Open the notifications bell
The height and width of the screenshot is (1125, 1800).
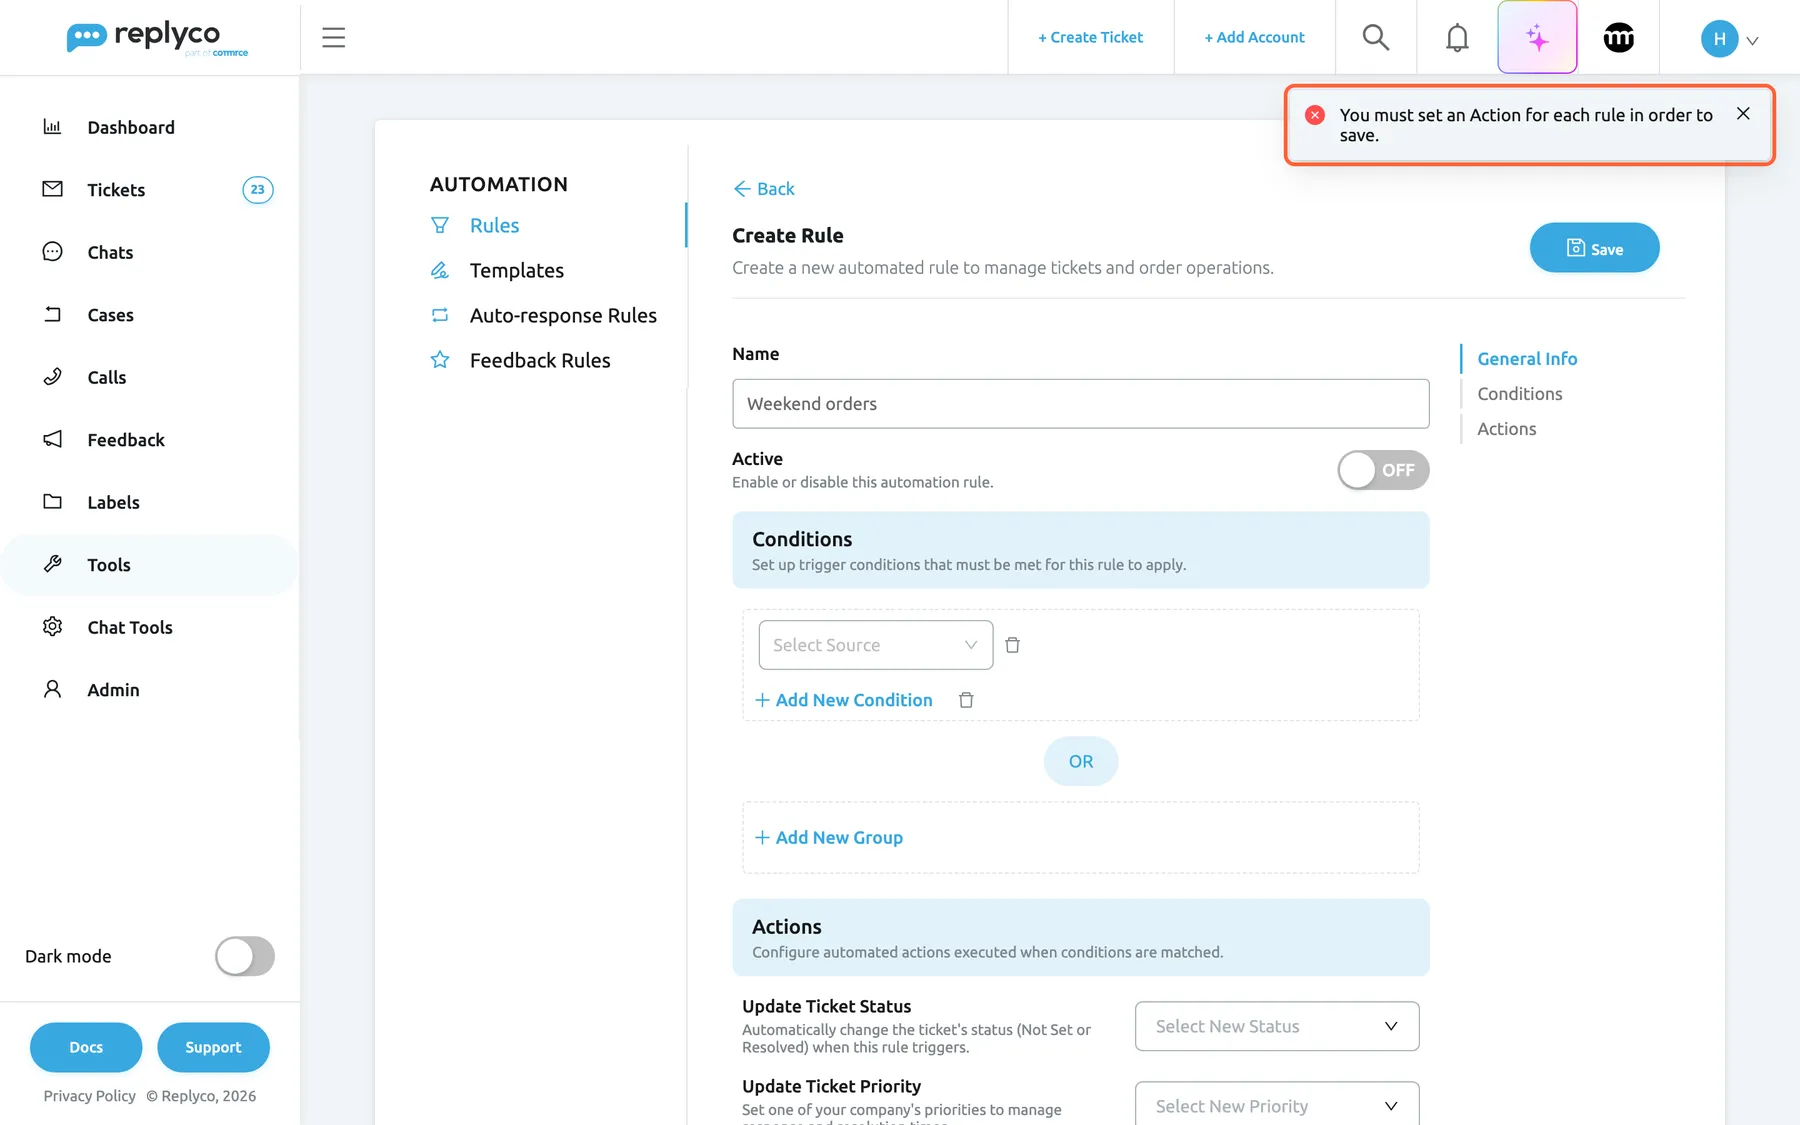1457,38
